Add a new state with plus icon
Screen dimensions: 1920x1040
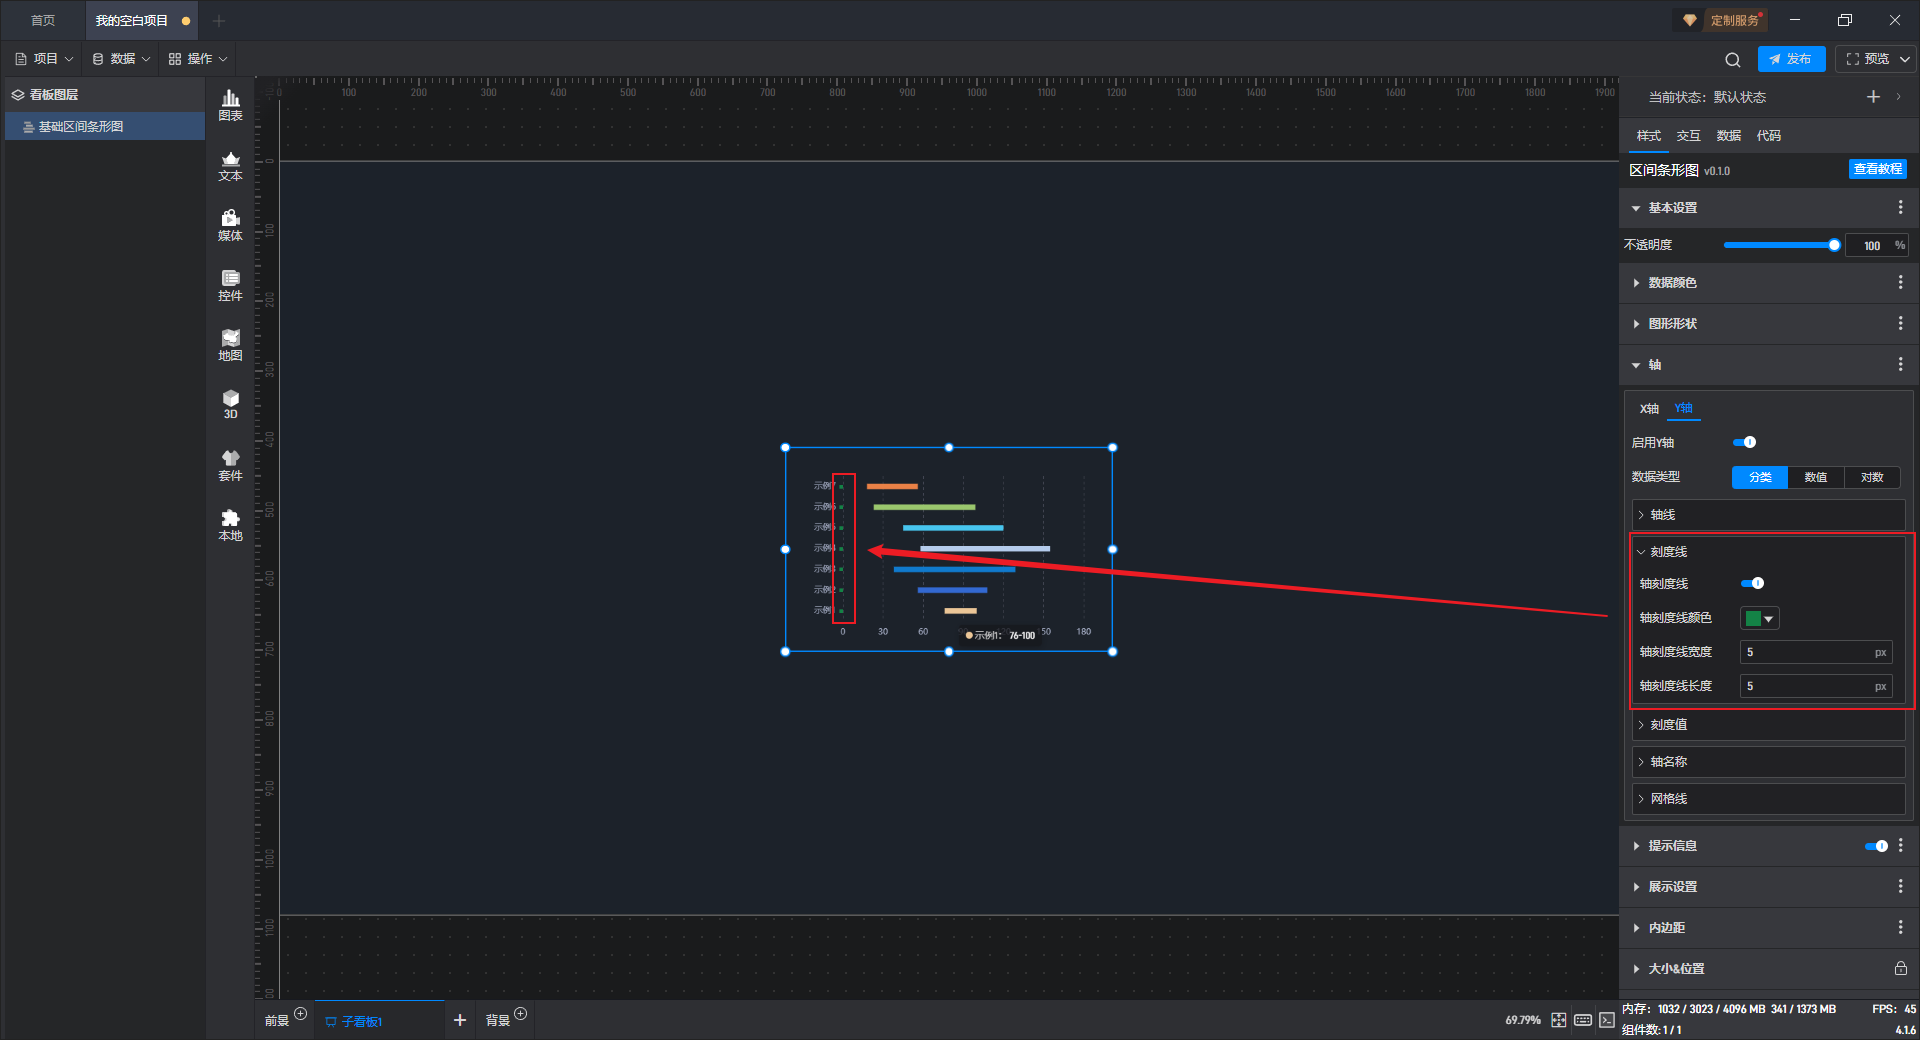click(x=1873, y=97)
